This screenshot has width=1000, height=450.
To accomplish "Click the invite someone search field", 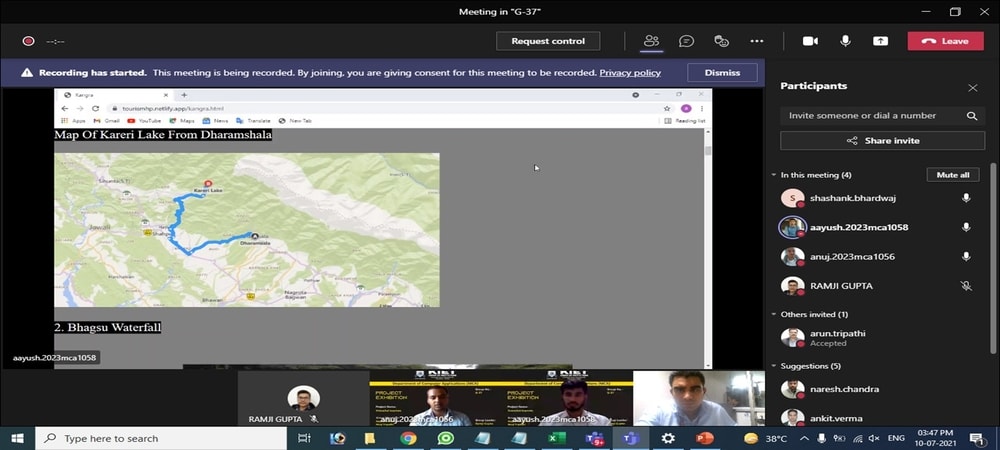I will click(x=870, y=116).
